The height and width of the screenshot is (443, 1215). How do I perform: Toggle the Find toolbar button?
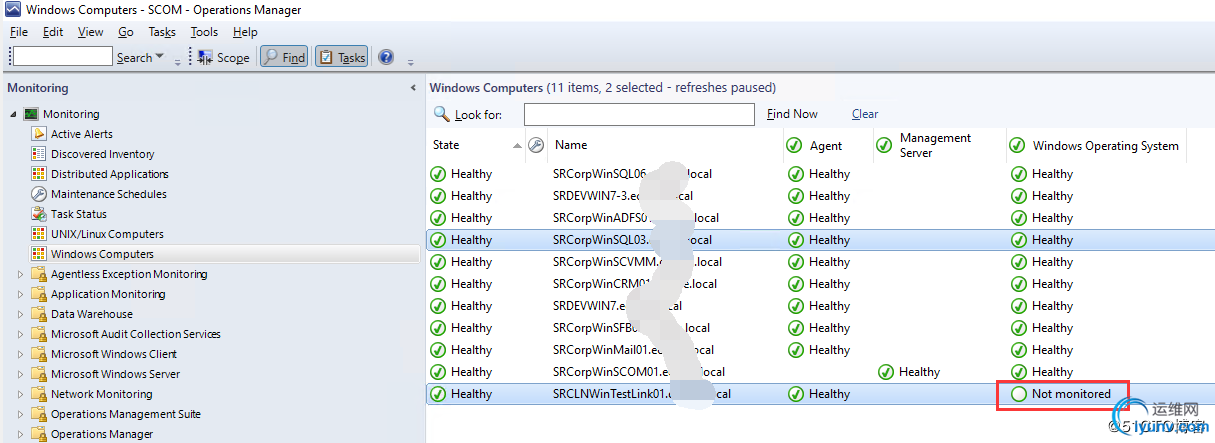click(x=284, y=58)
